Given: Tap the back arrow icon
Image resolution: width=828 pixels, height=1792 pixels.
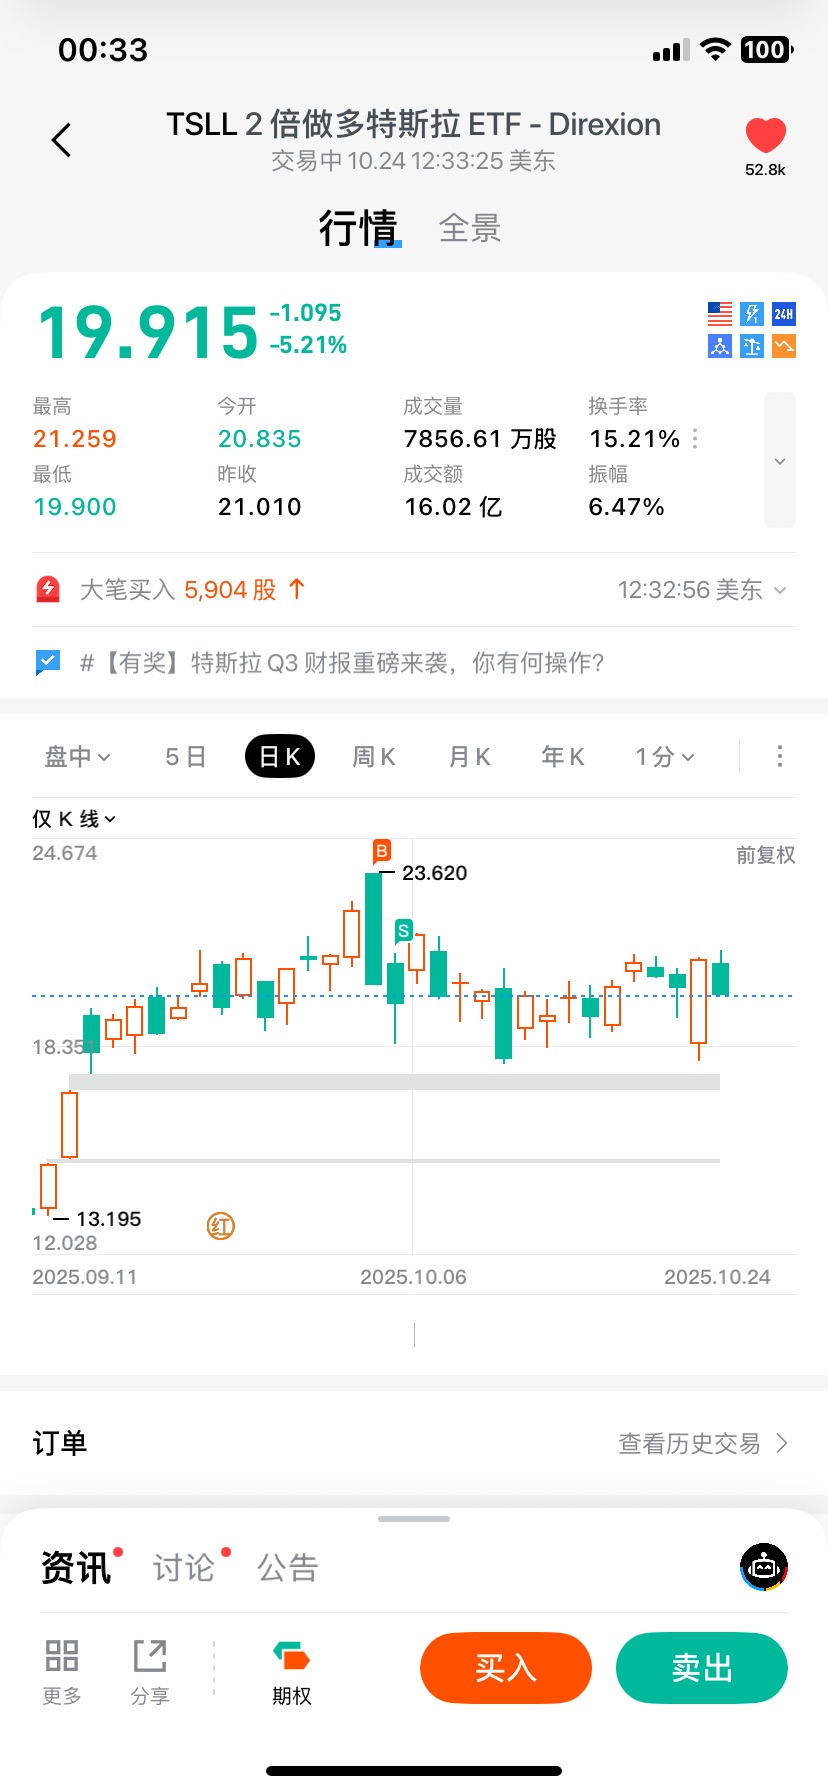Looking at the screenshot, I should tap(62, 140).
